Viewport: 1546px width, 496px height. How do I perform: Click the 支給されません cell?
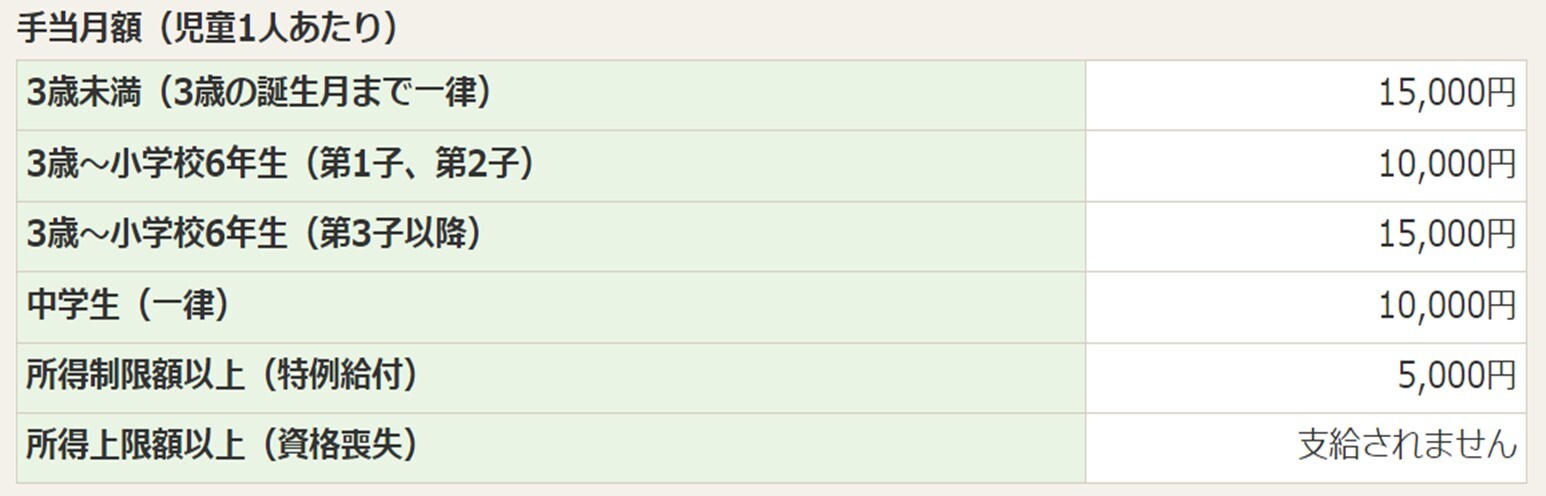(1407, 445)
